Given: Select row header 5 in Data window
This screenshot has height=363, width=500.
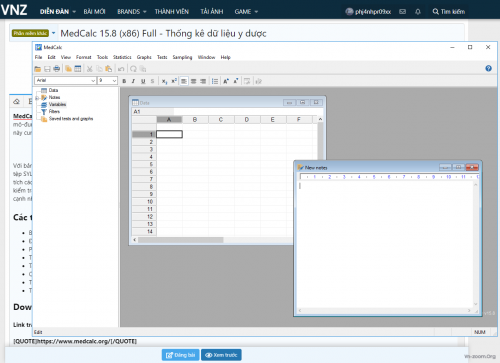Looking at the screenshot, I should click(x=144, y=164).
